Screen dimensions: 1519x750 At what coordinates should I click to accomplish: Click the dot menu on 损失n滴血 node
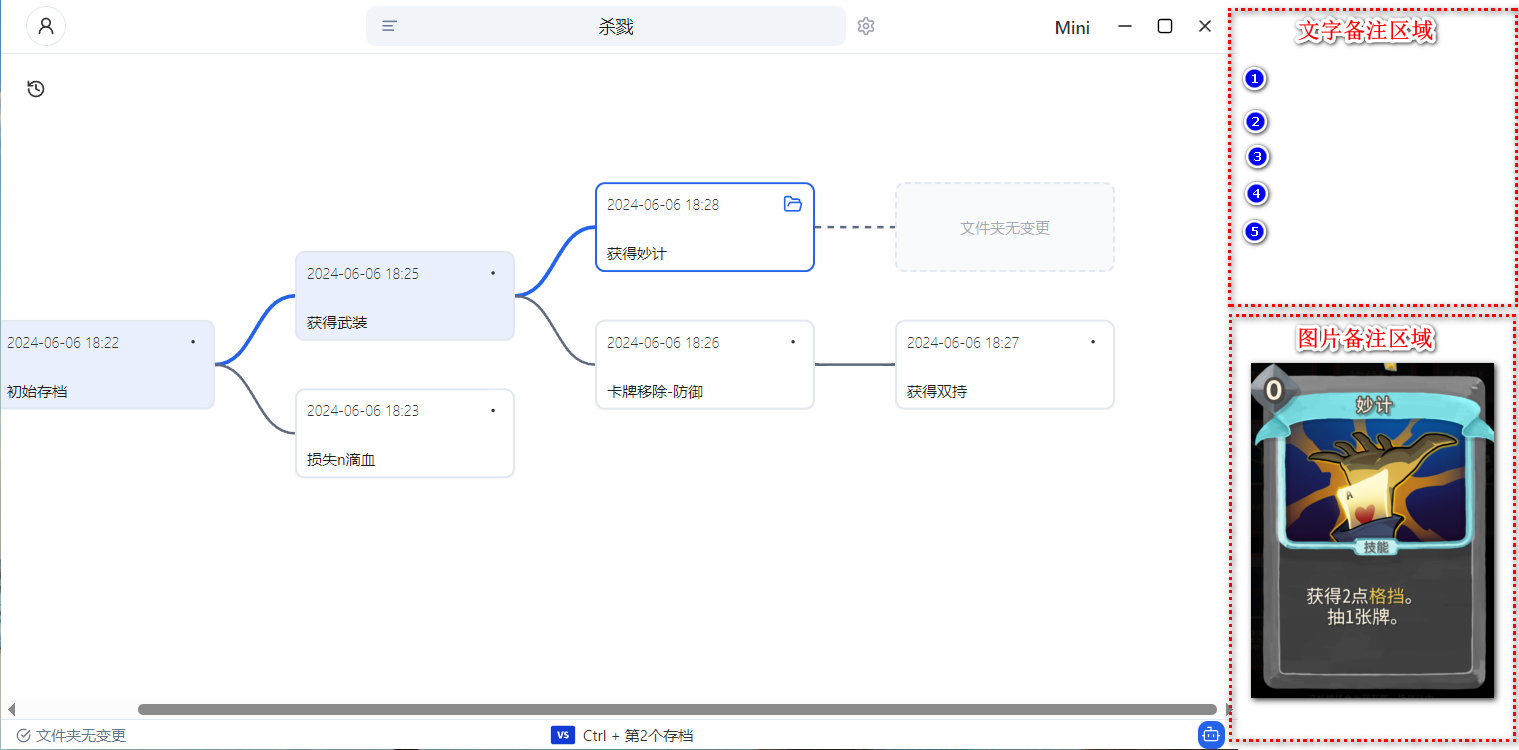pos(493,410)
